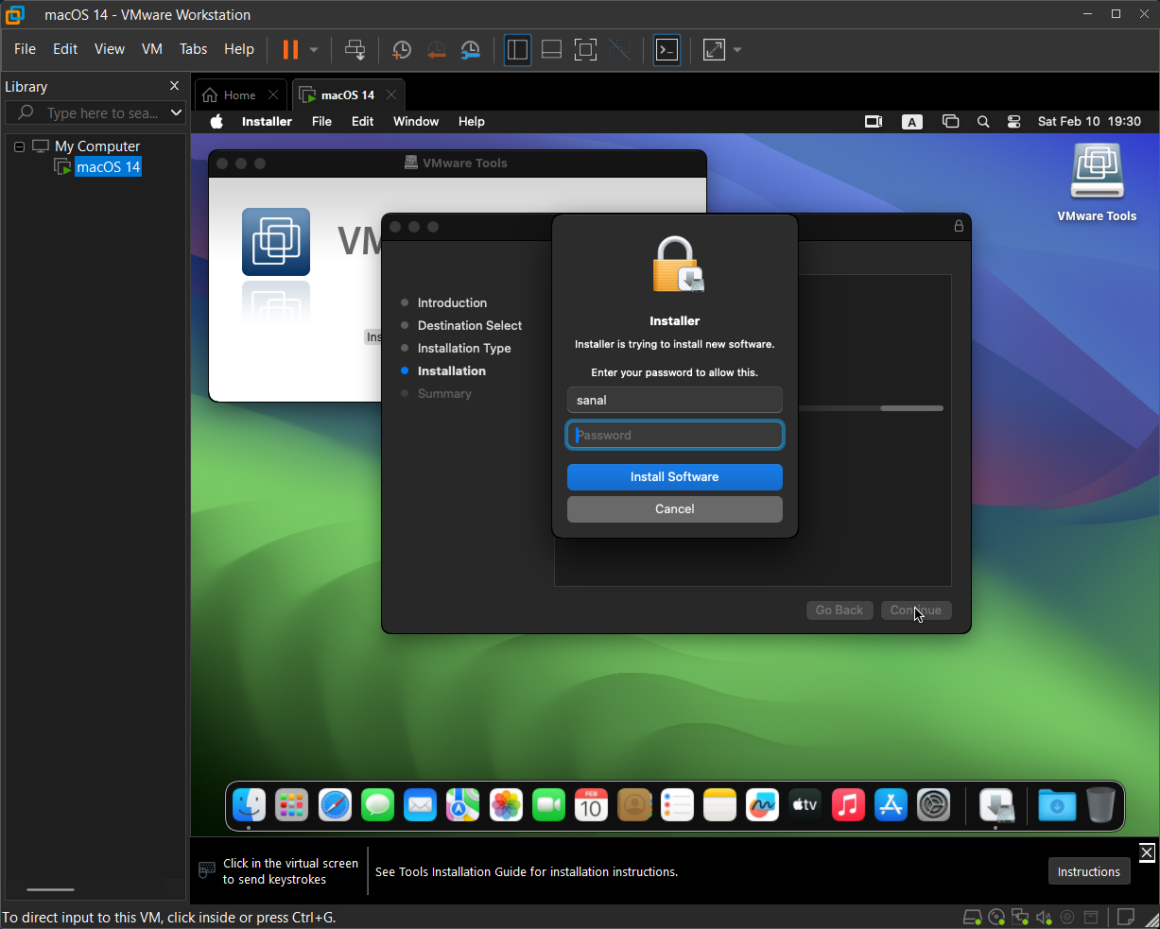Open macOS Control Center
Viewport: 1160px width, 929px height.
1014,121
